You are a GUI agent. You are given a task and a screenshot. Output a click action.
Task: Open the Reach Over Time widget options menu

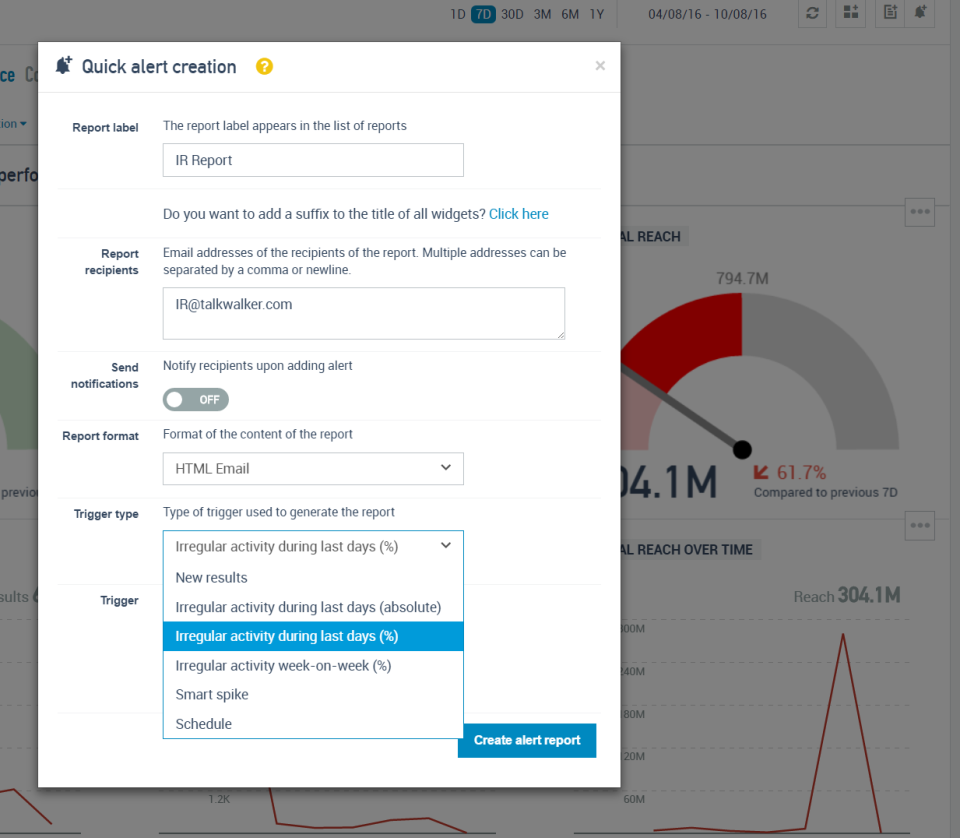[x=919, y=525]
